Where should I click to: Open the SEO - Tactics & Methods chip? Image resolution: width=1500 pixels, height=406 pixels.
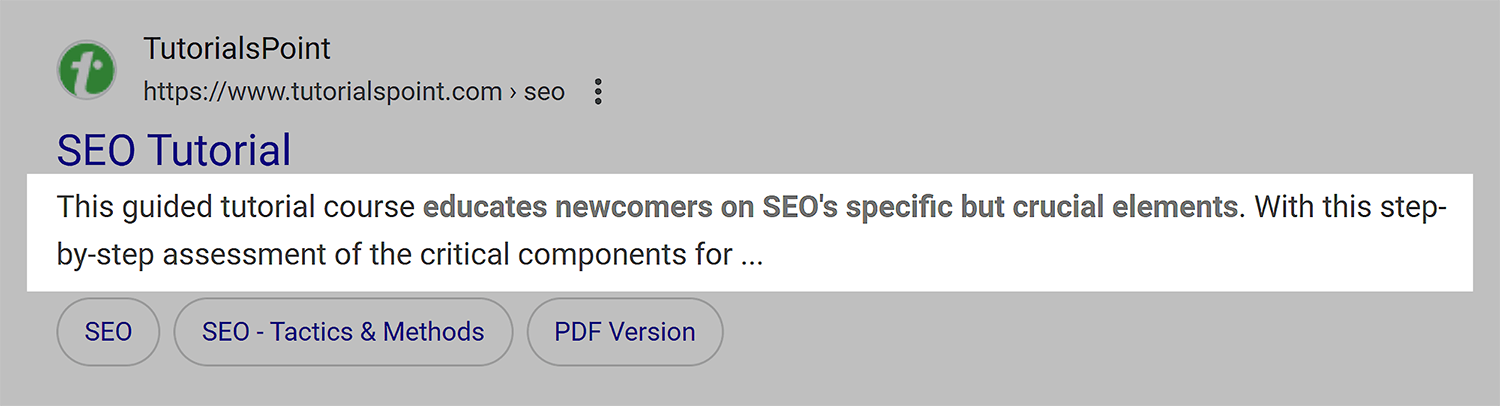(x=343, y=332)
